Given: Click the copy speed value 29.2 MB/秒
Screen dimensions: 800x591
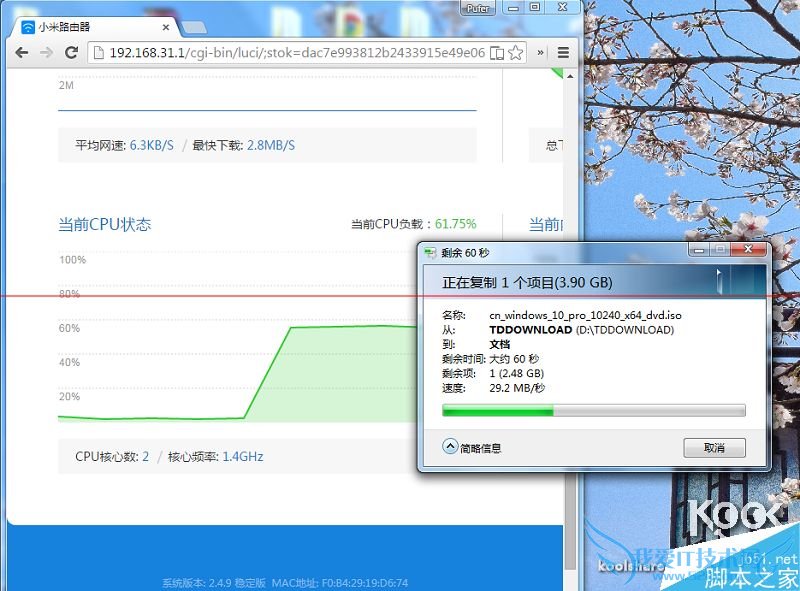Looking at the screenshot, I should [517, 388].
